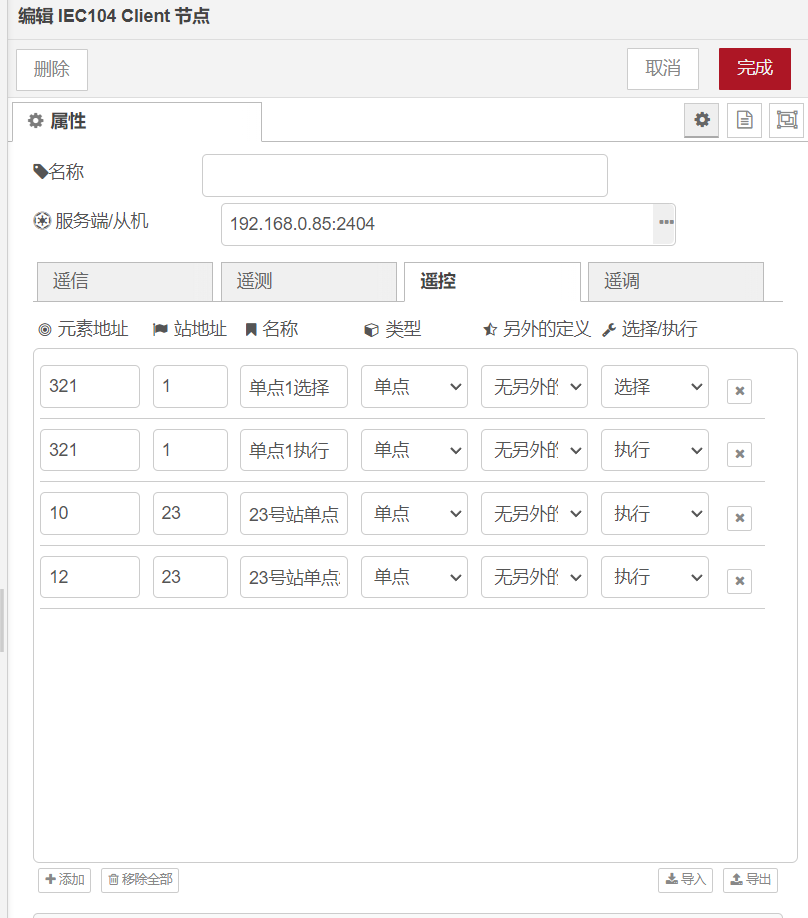This screenshot has height=918, width=808.
Task: Open the 另外的定义 dropdown in the last row
Action: 534,577
